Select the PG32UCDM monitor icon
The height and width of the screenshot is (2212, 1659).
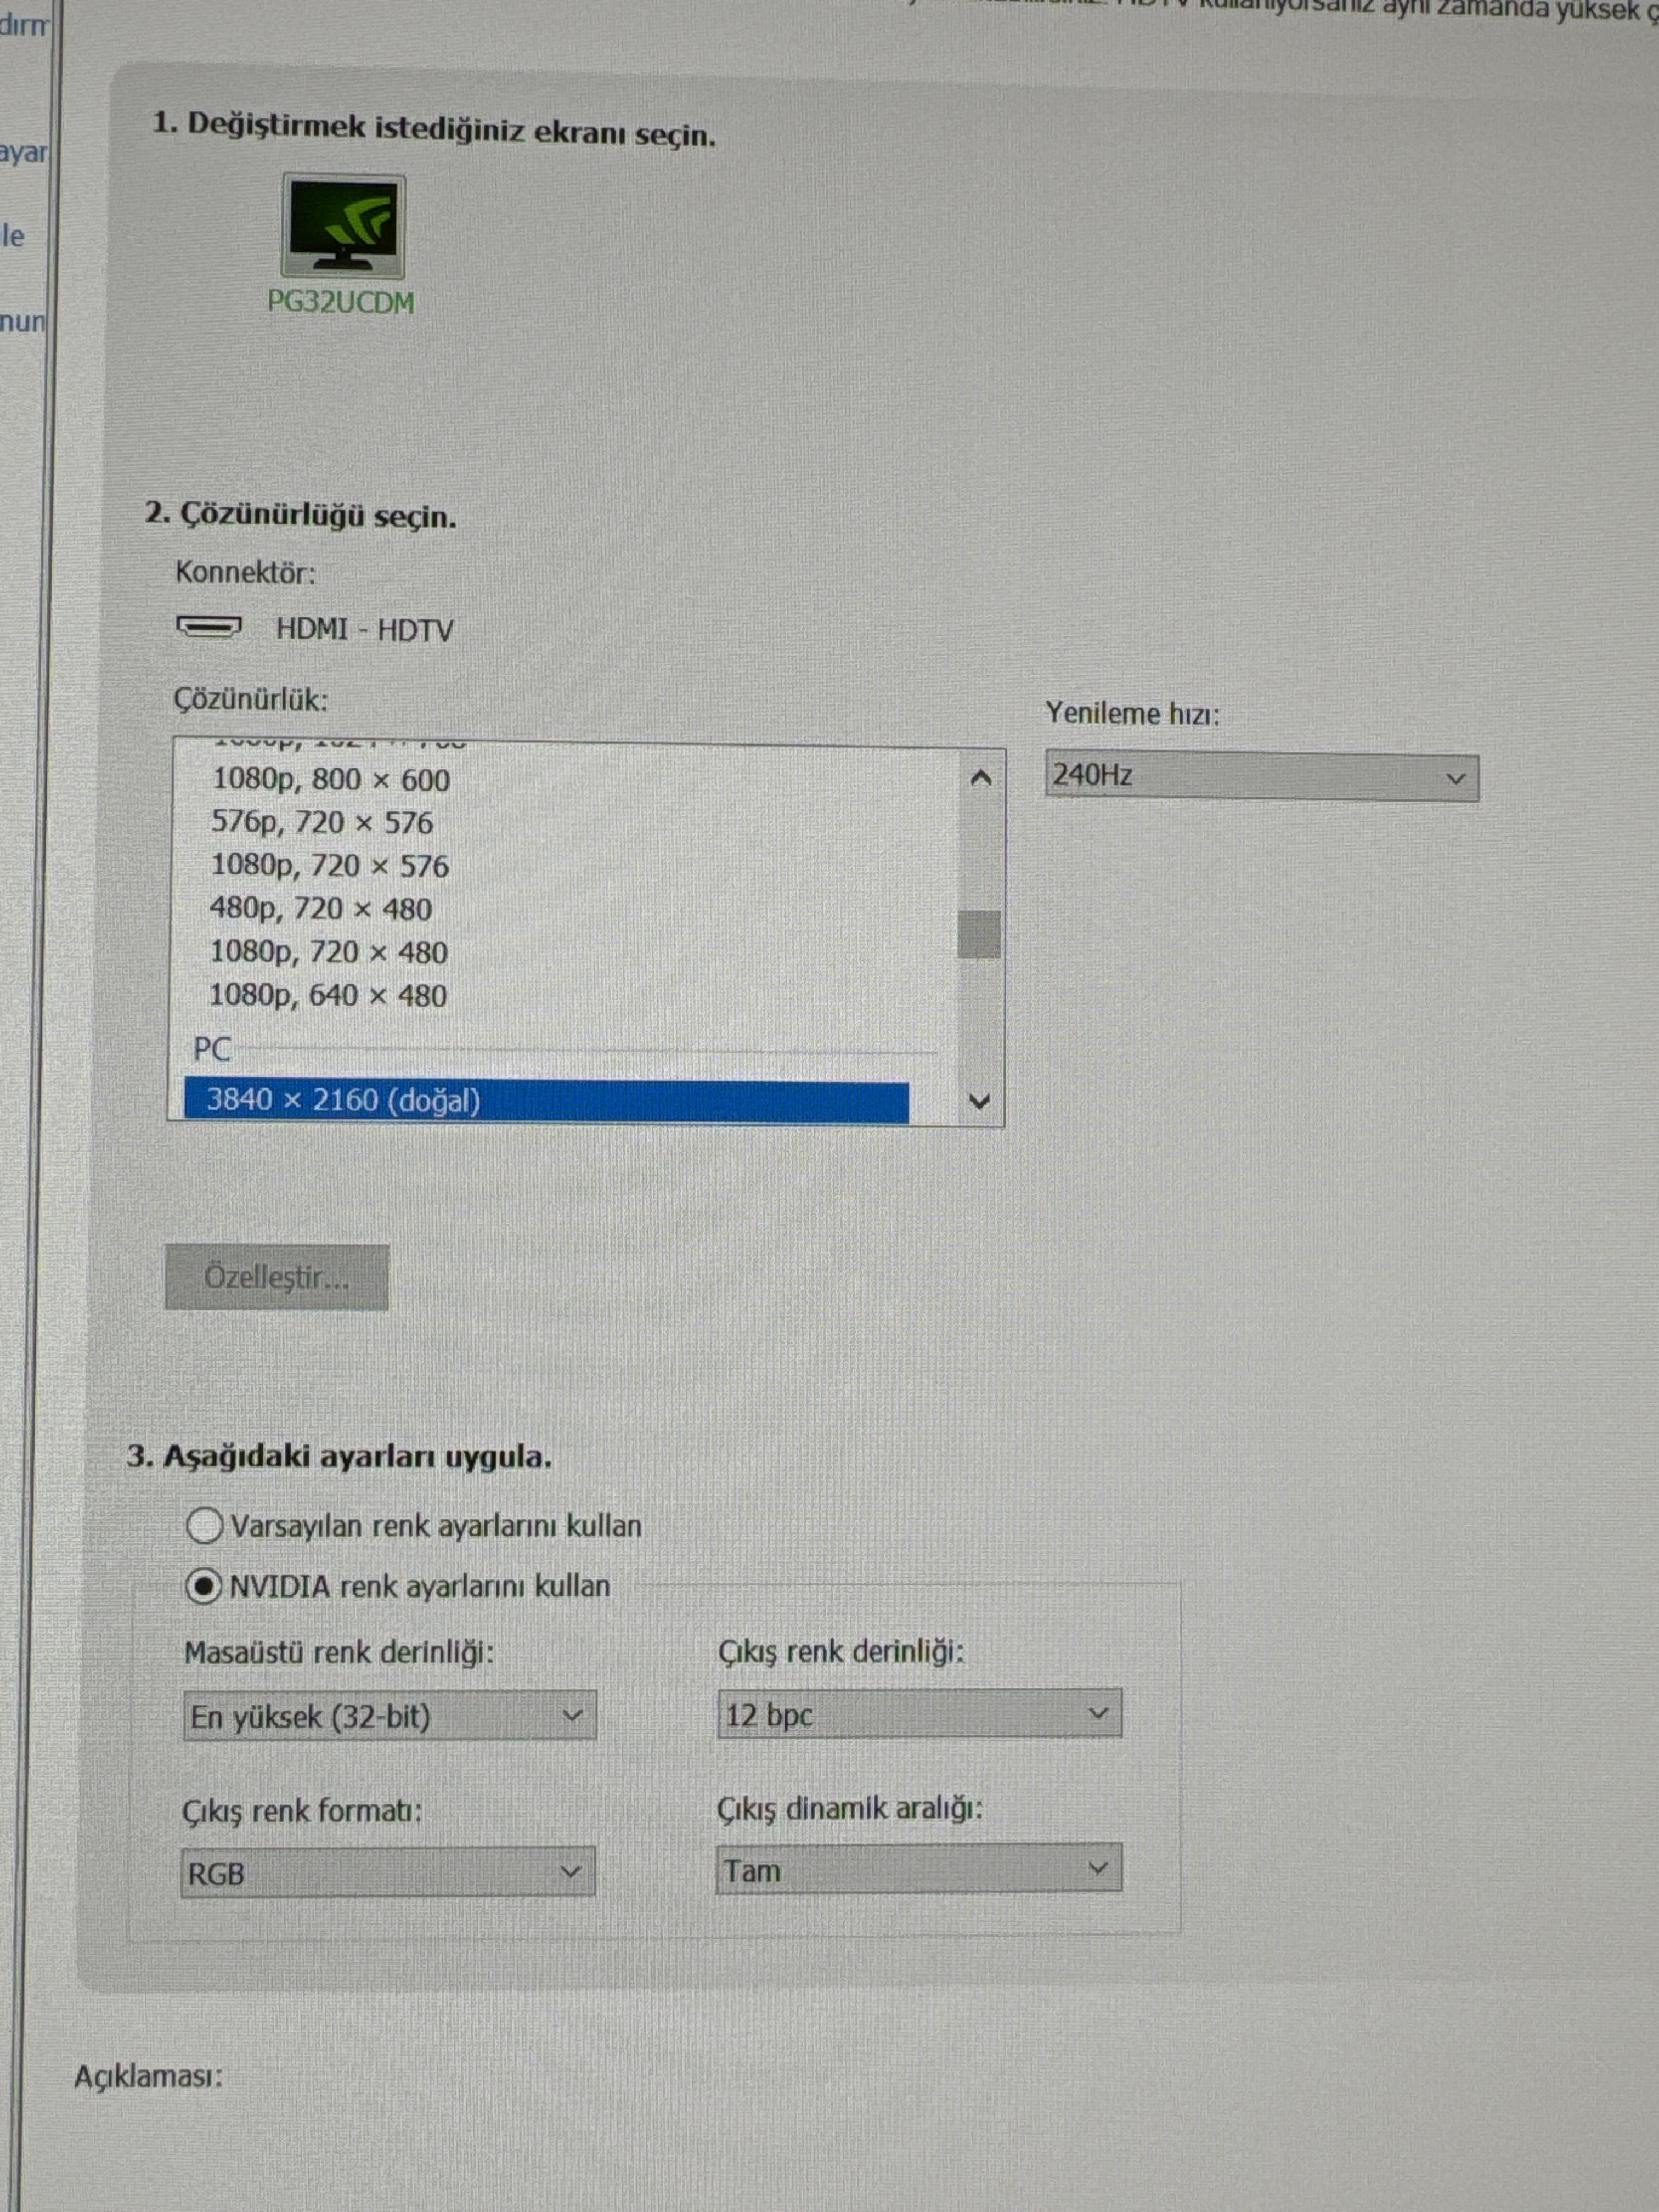point(343,226)
